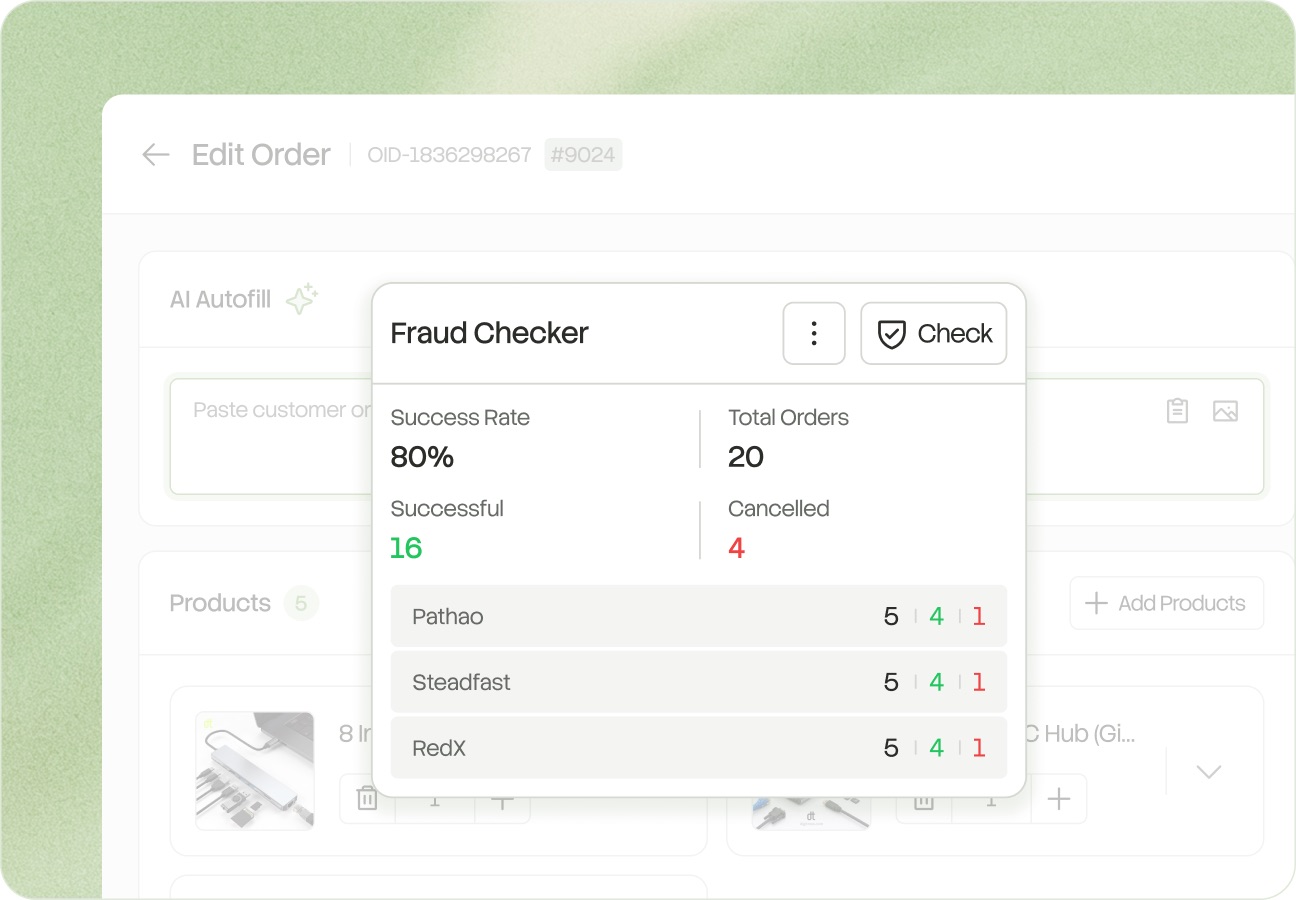Open the three-dot menu in Fraud Checker

[x=814, y=333]
